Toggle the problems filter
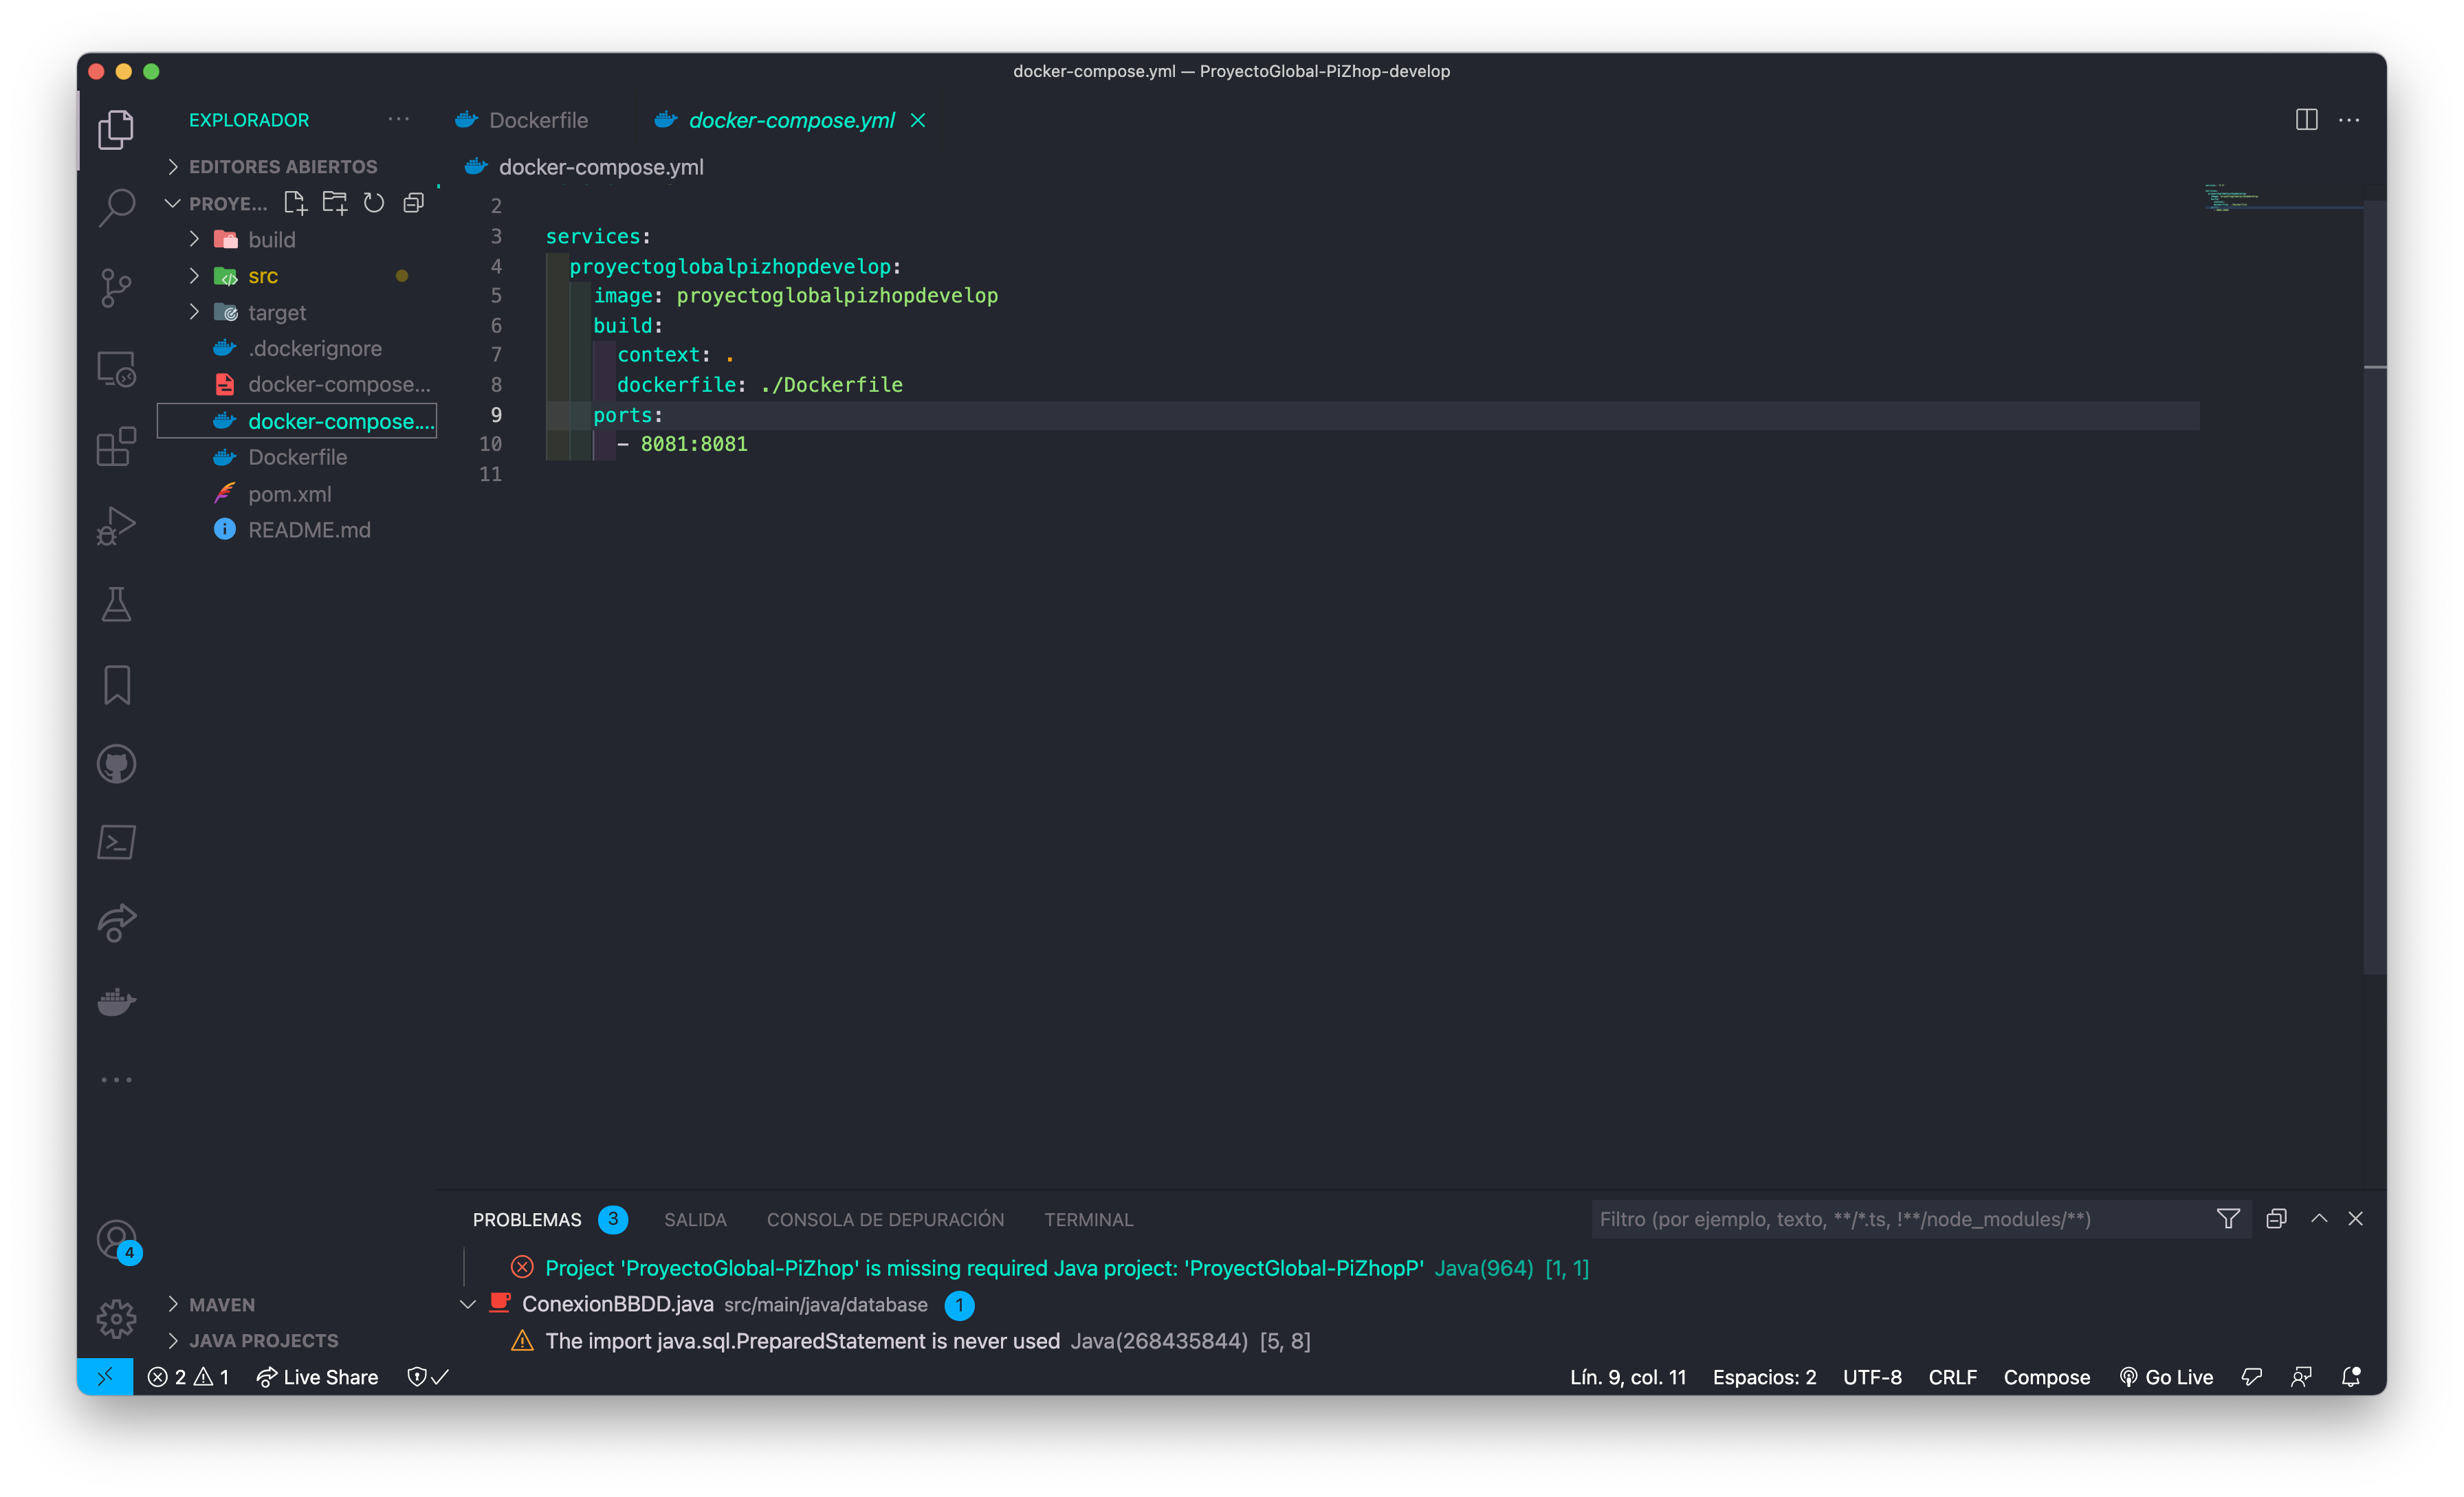Screen dimensions: 2464x1497 pyautogui.click(x=2228, y=1219)
